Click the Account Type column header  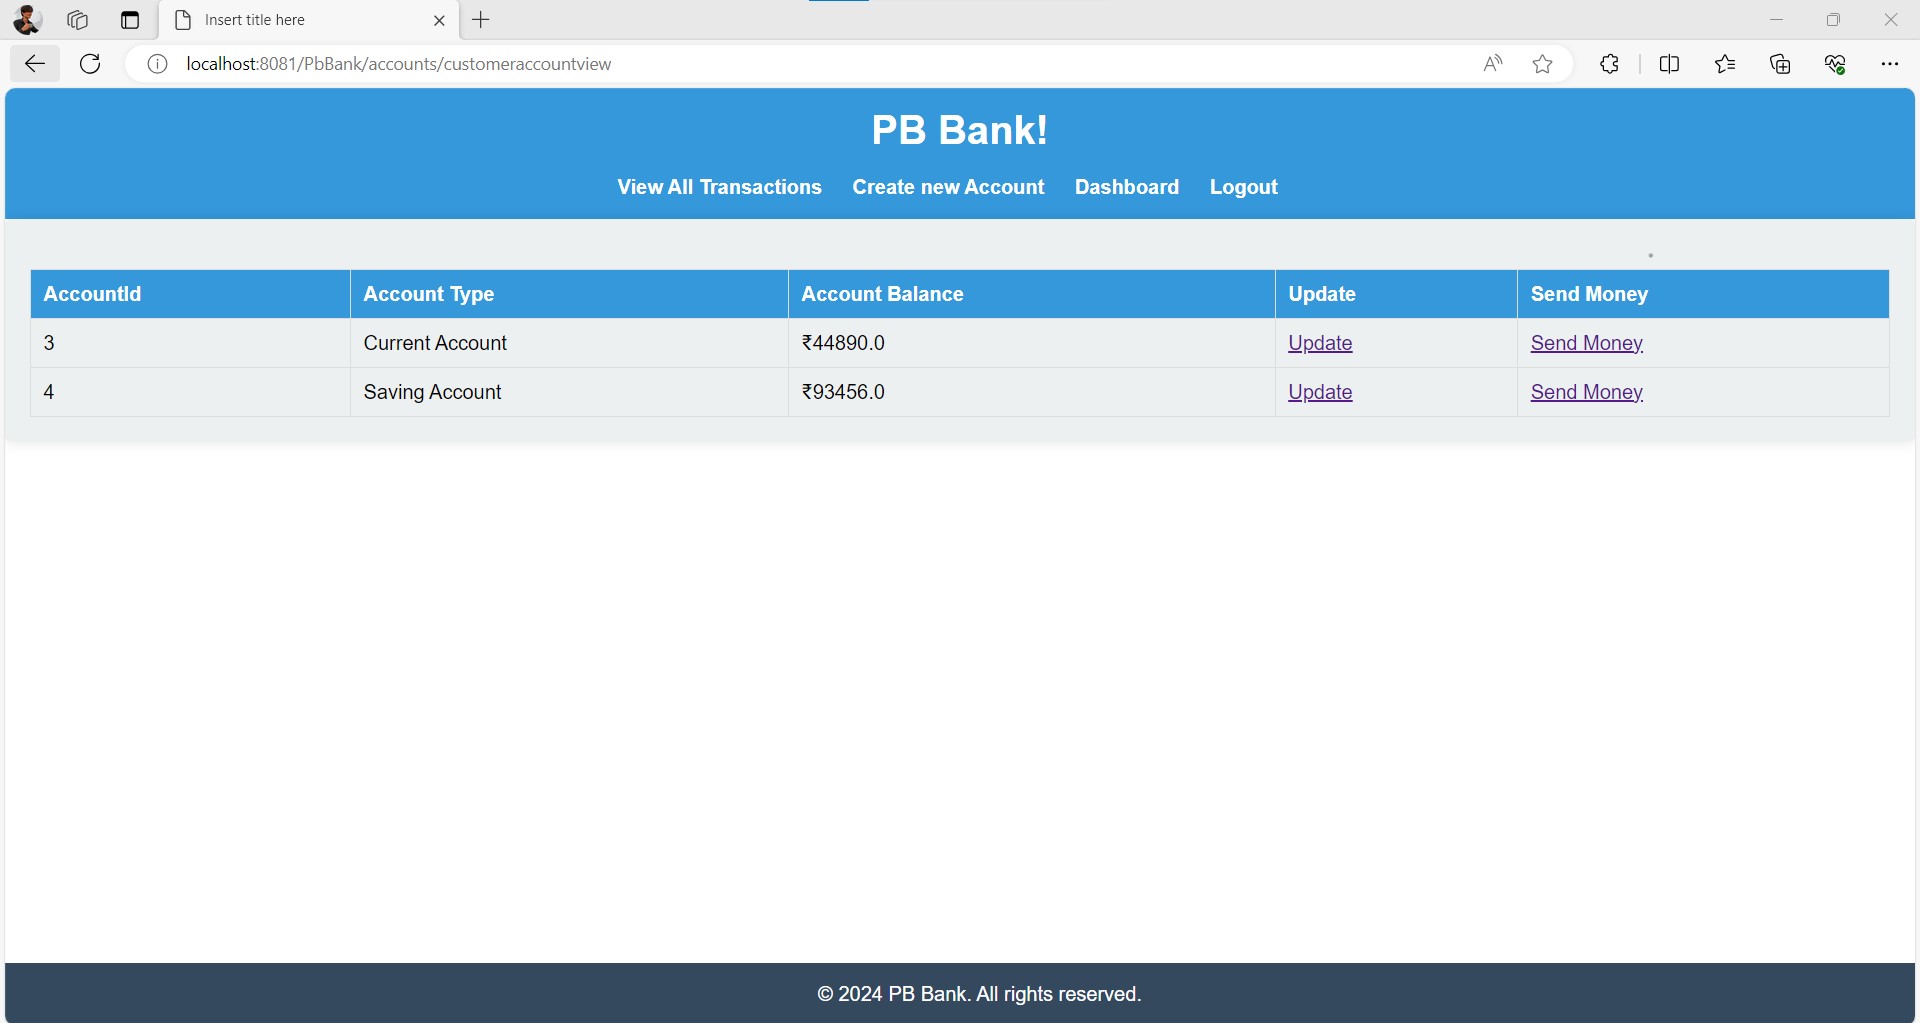click(570, 294)
